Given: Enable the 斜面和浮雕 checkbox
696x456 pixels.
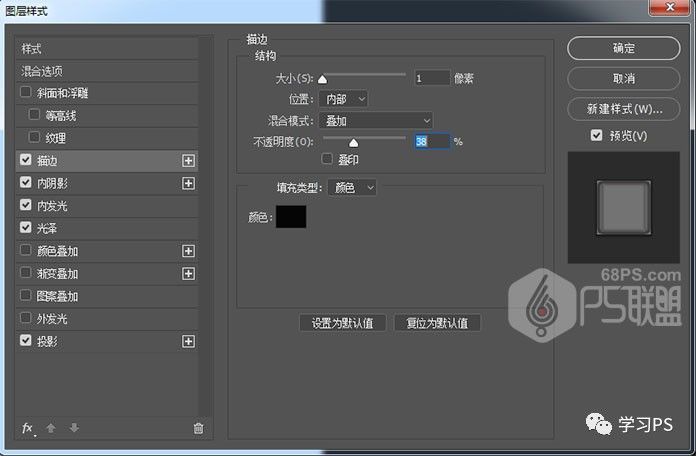Looking at the screenshot, I should point(26,93).
